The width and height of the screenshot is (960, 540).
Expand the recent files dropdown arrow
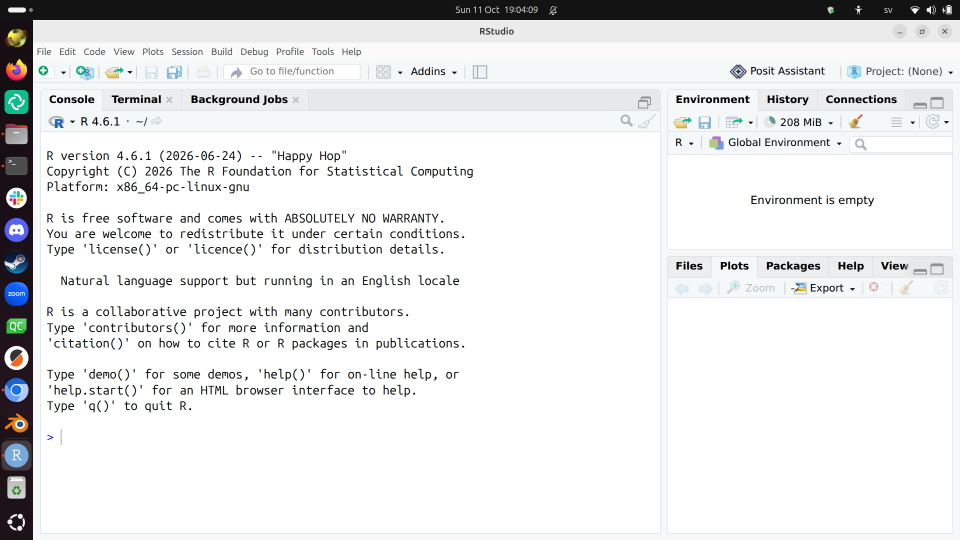point(130,72)
